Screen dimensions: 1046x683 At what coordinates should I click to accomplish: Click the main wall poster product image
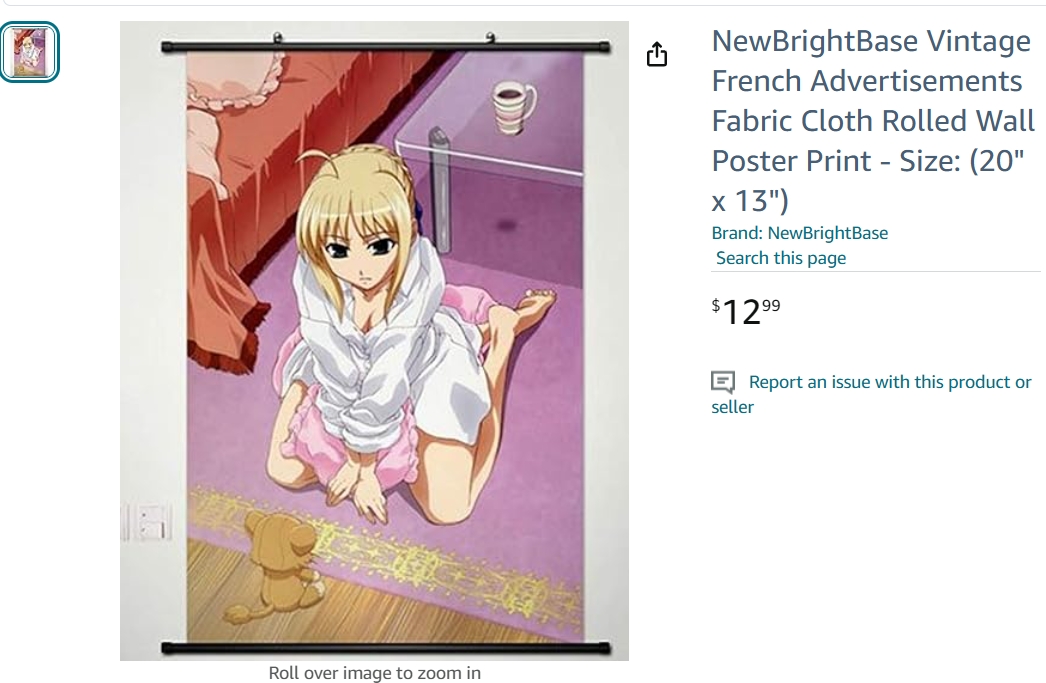374,340
